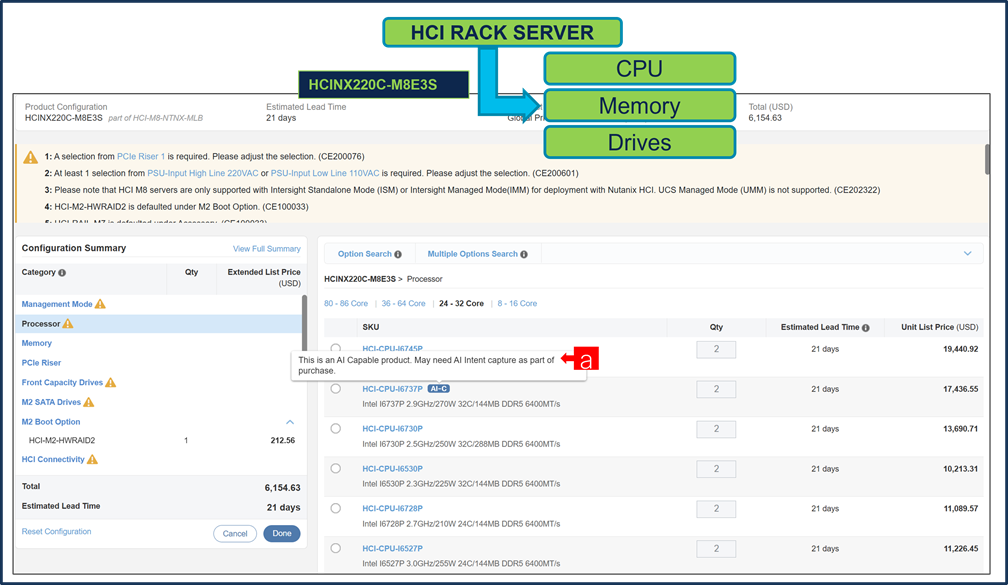This screenshot has height=585, width=1008.
Task: Click the quantity field for HCI-CPU-I6530P
Action: (716, 469)
